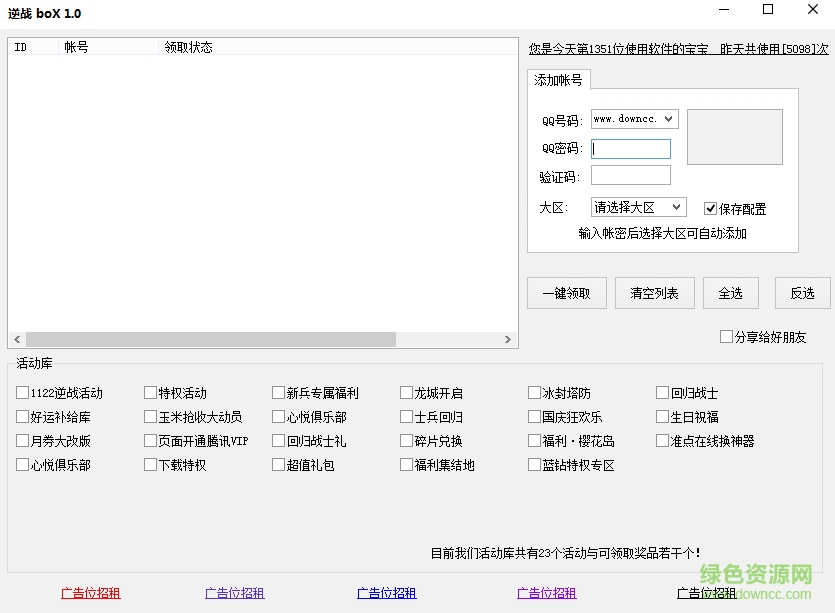Check the 下载特权 activity

coord(150,464)
